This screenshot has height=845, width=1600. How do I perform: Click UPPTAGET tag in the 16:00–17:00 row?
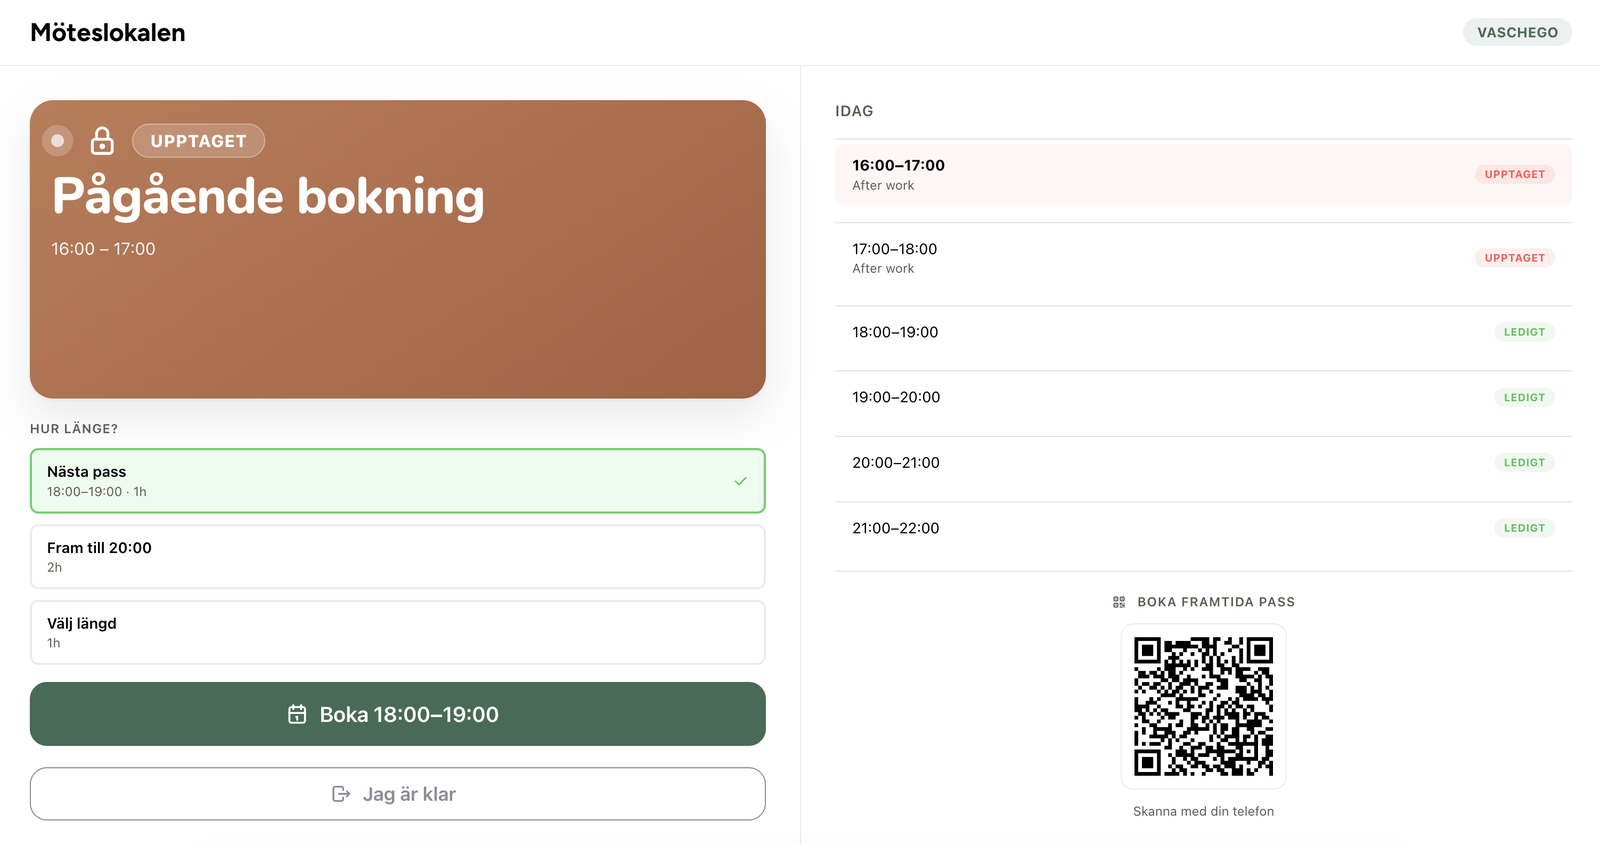tap(1514, 174)
